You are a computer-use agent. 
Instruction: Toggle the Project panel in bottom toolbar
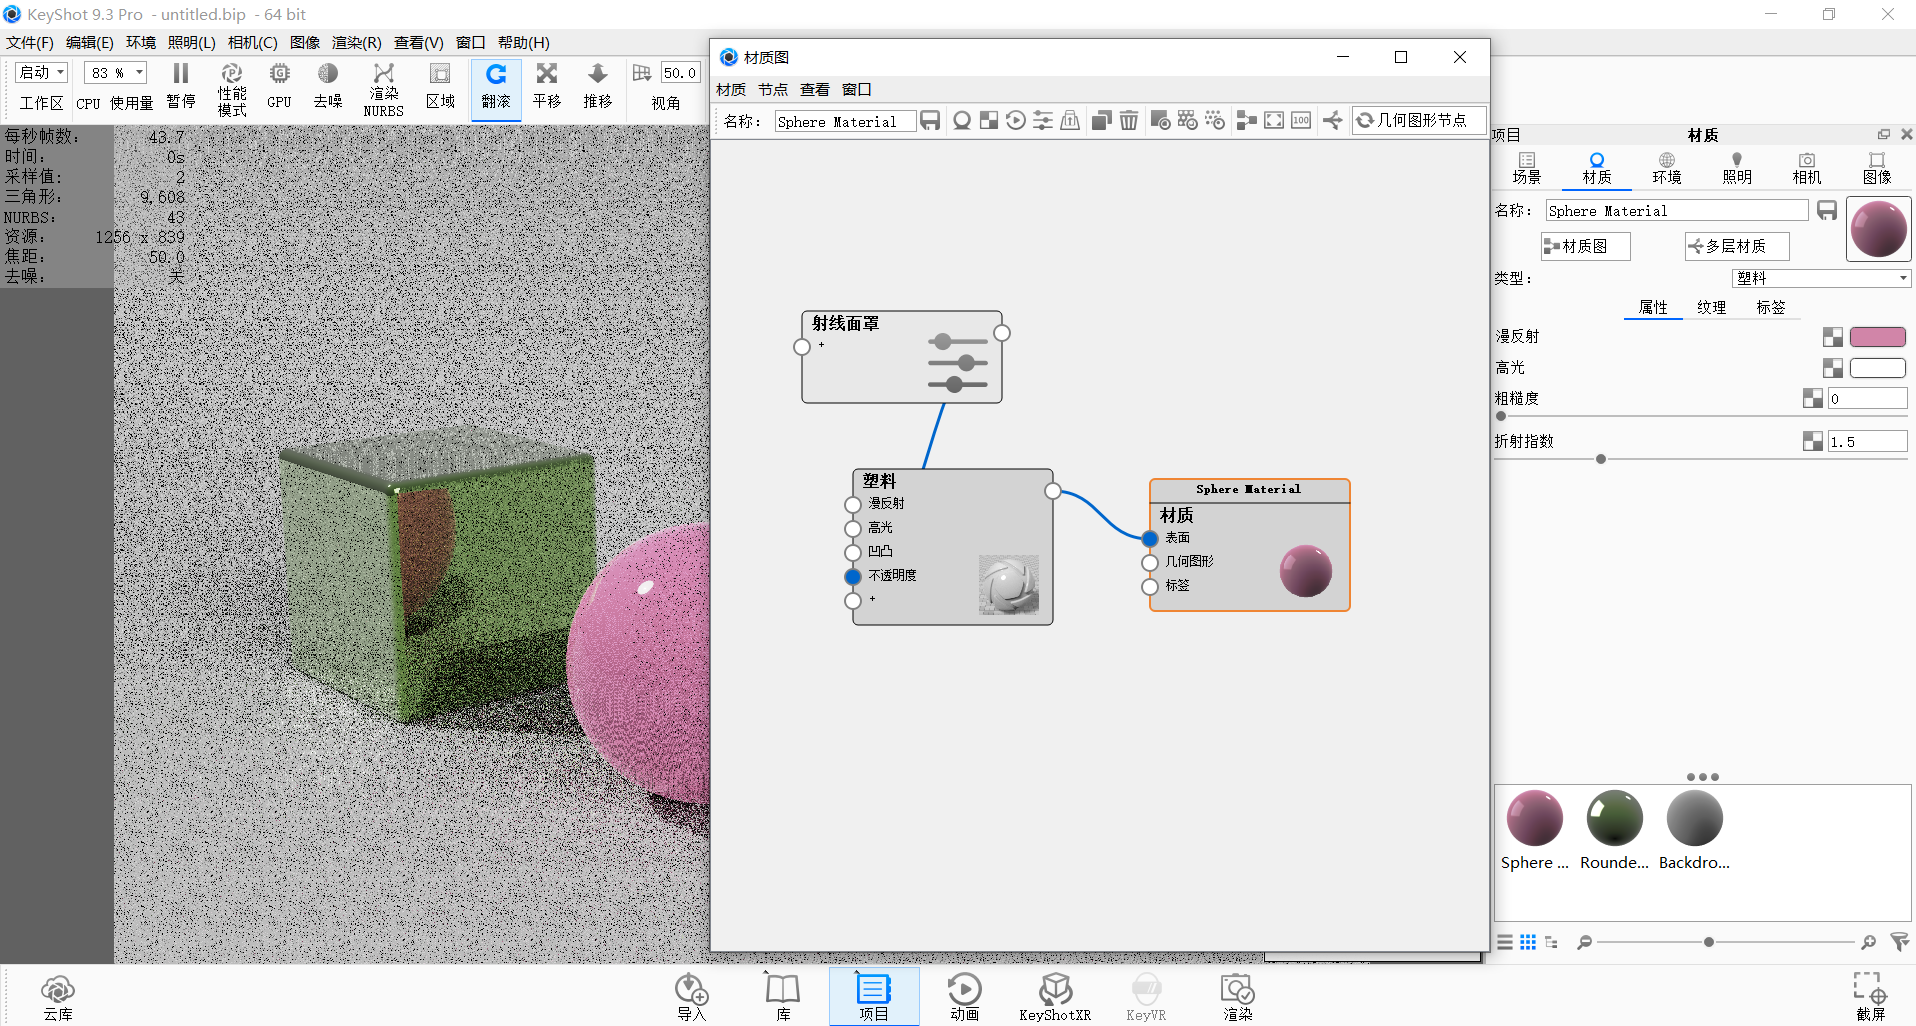874,997
